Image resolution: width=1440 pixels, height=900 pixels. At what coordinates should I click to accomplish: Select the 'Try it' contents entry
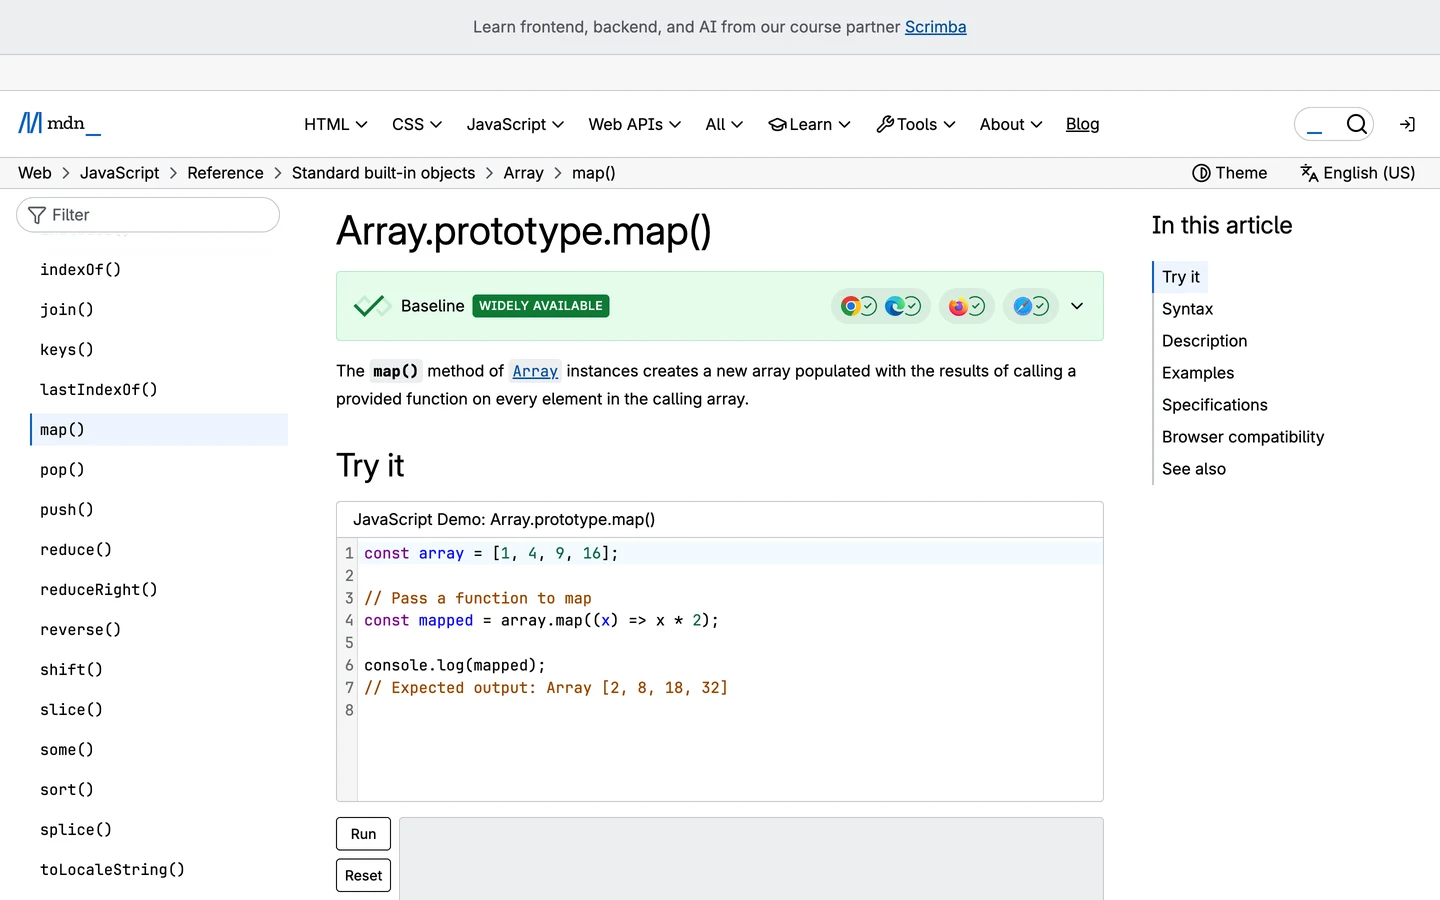1181,277
